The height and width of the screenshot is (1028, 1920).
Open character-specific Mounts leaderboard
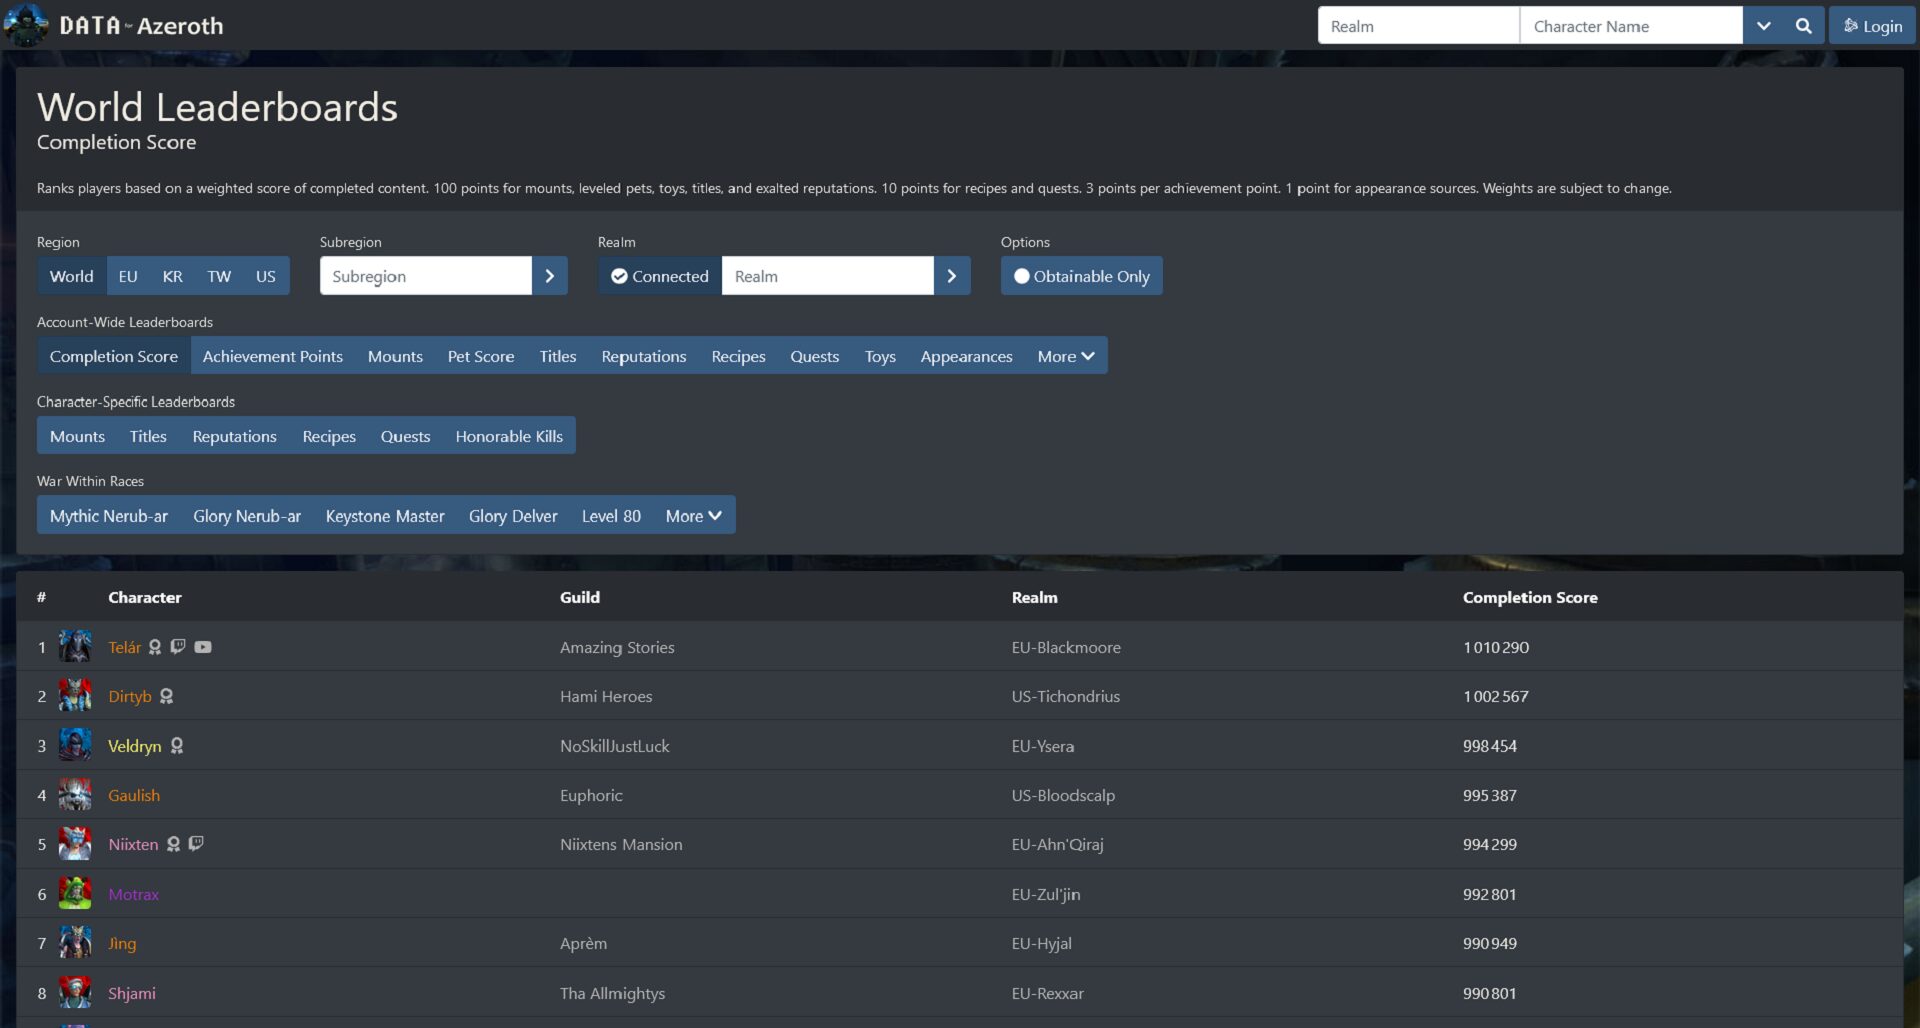77,436
